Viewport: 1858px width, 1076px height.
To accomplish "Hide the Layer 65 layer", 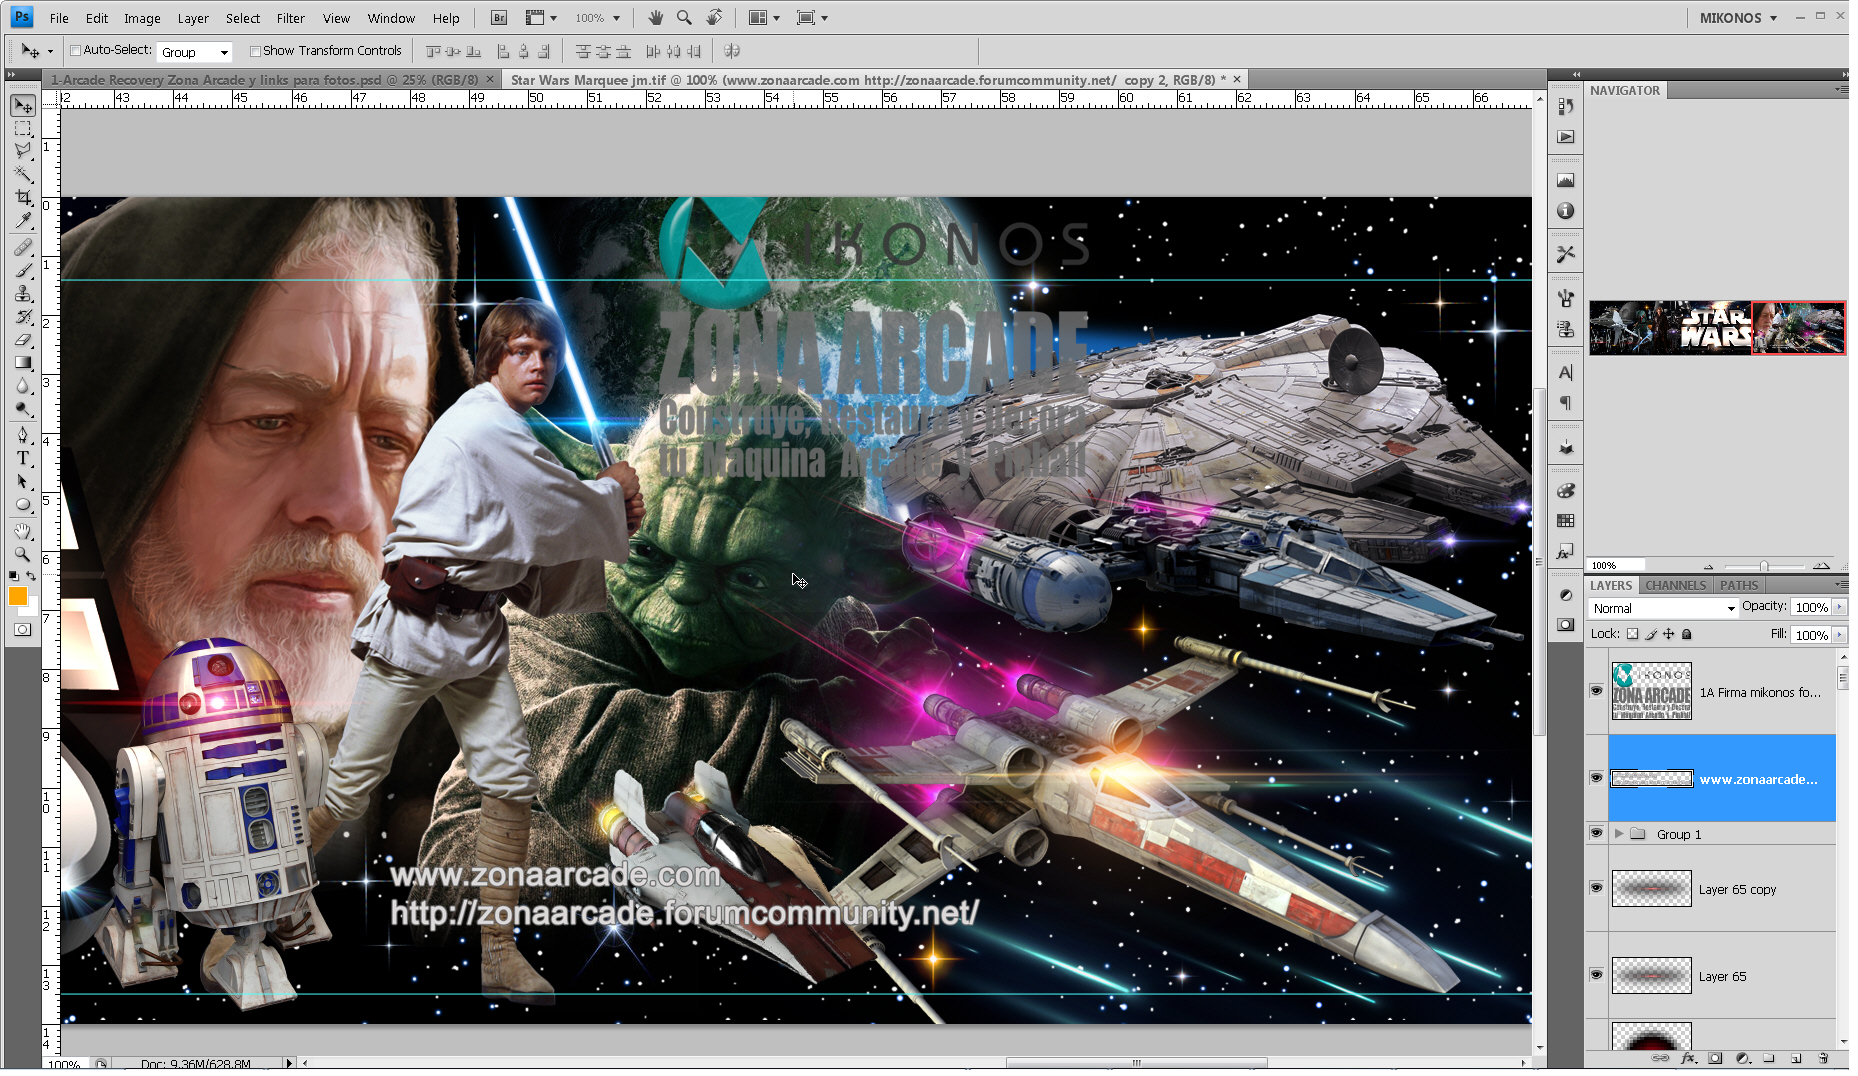I will pyautogui.click(x=1596, y=975).
